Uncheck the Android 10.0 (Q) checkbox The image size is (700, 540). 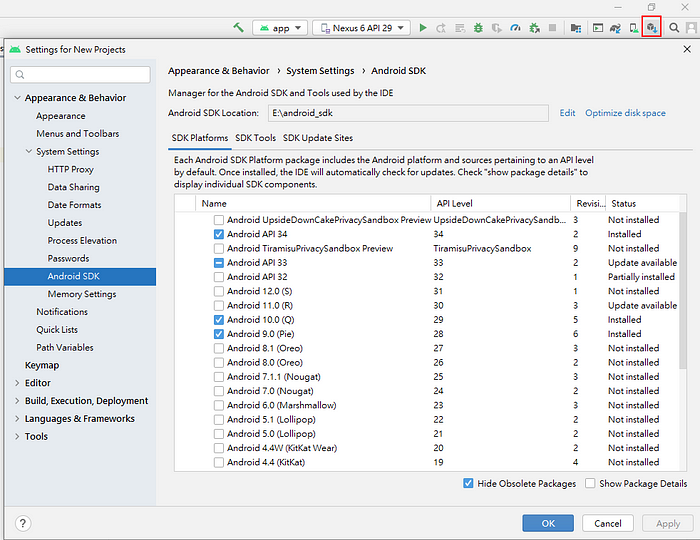click(x=219, y=320)
